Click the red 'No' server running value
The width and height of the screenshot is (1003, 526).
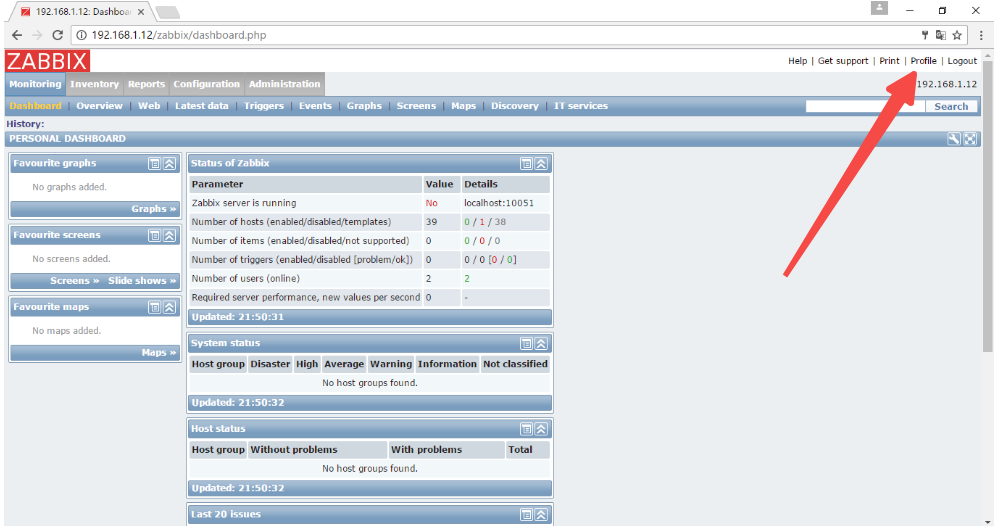[x=432, y=203]
